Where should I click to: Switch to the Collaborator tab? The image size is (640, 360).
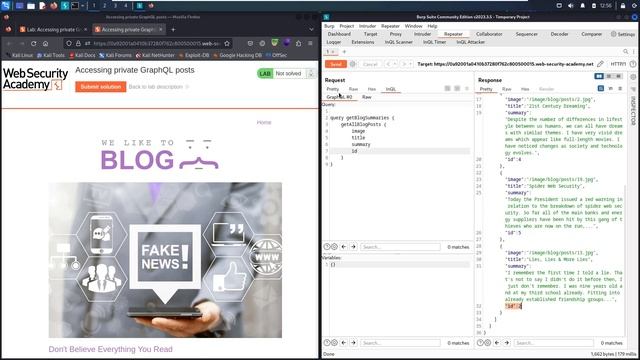coord(489,34)
